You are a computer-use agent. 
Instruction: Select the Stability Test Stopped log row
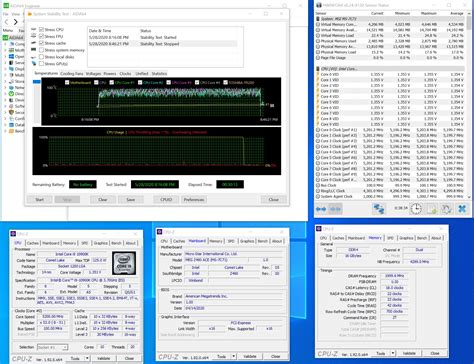coord(162,44)
